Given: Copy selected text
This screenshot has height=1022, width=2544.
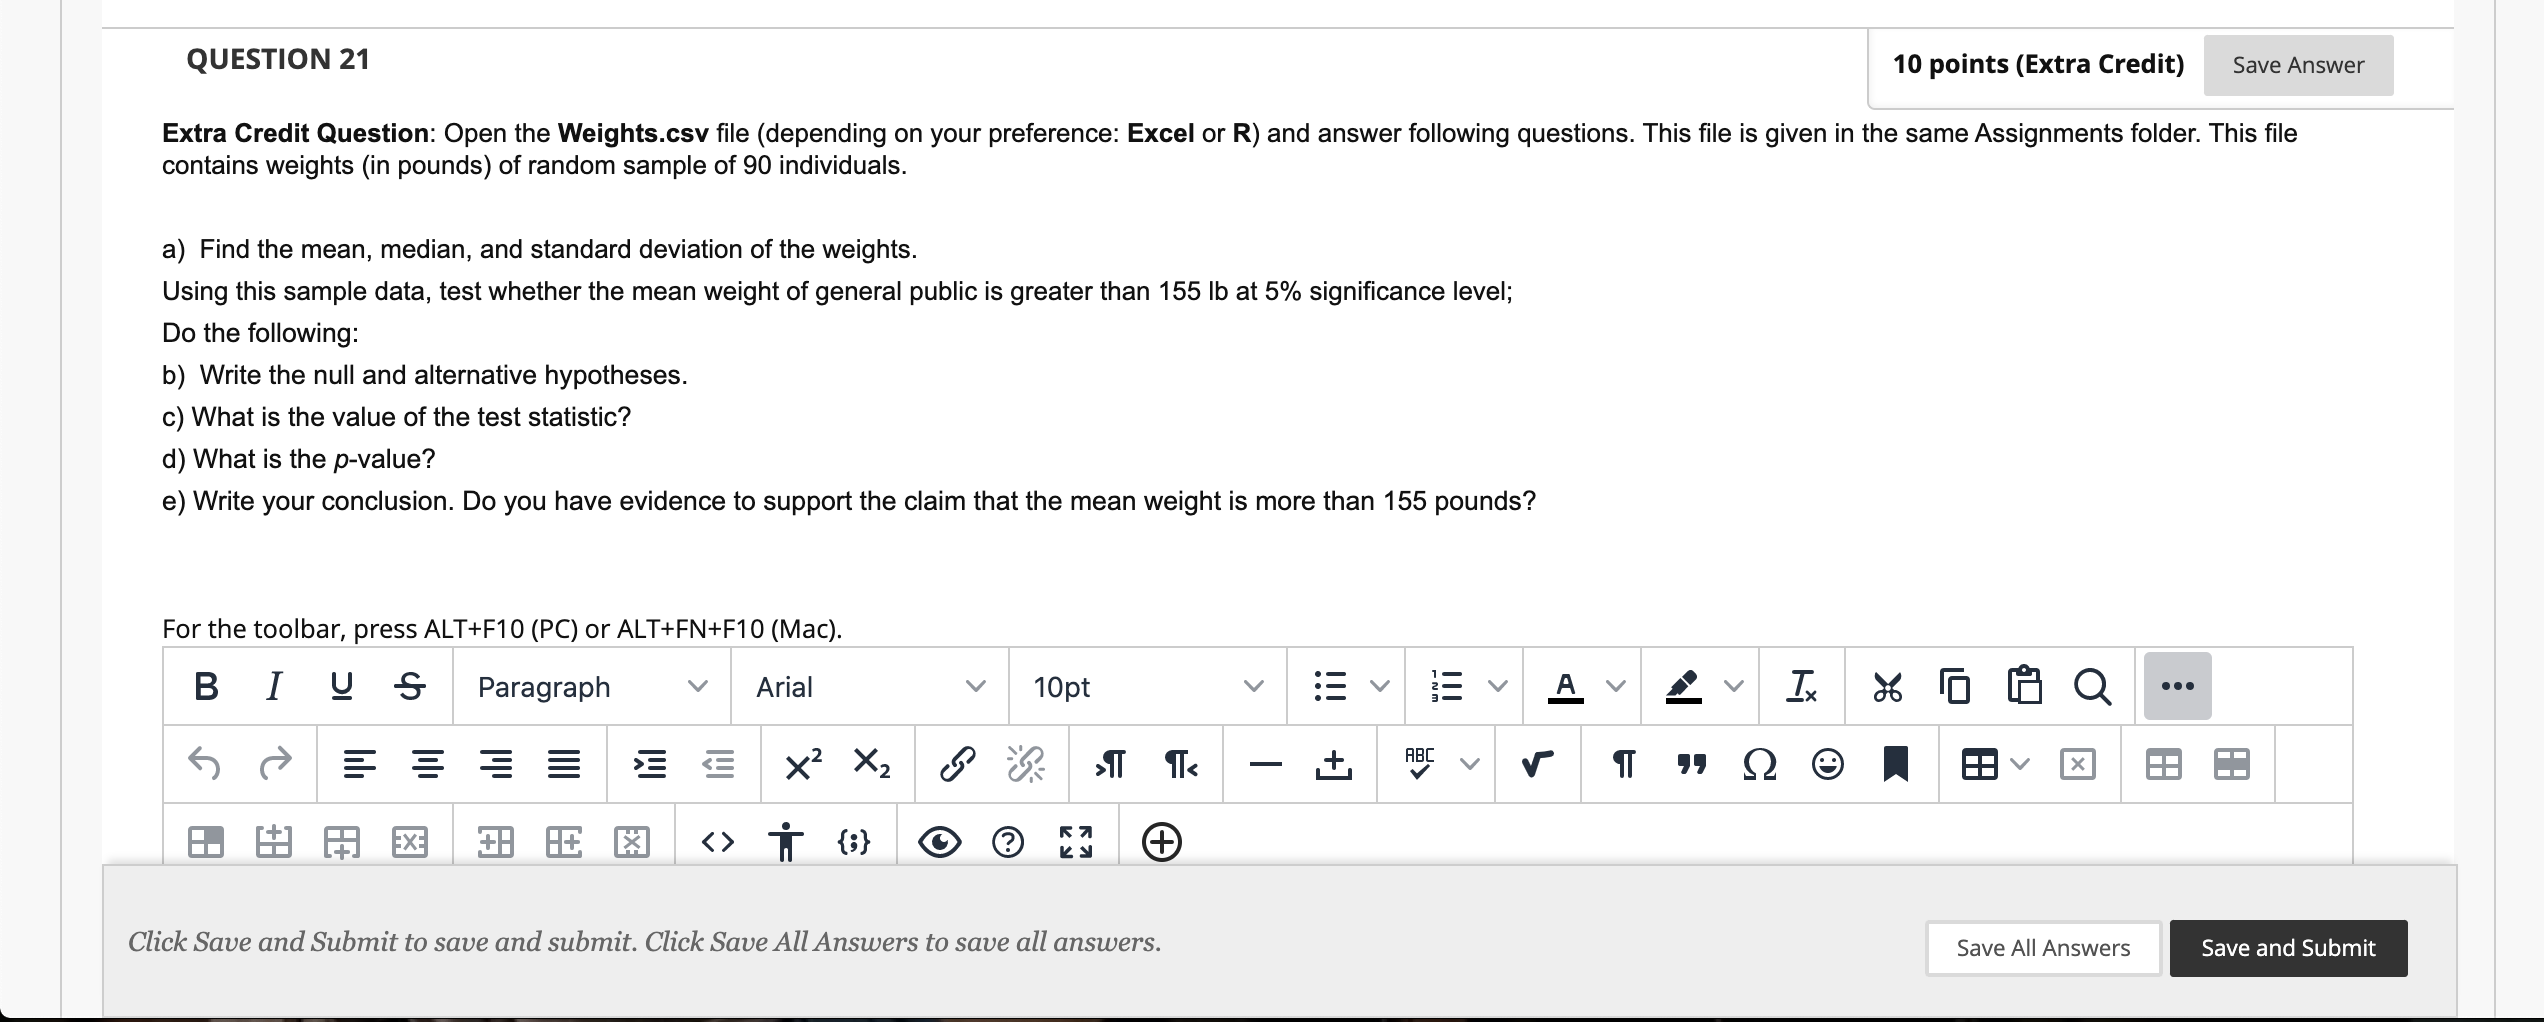Looking at the screenshot, I should pyautogui.click(x=1956, y=687).
